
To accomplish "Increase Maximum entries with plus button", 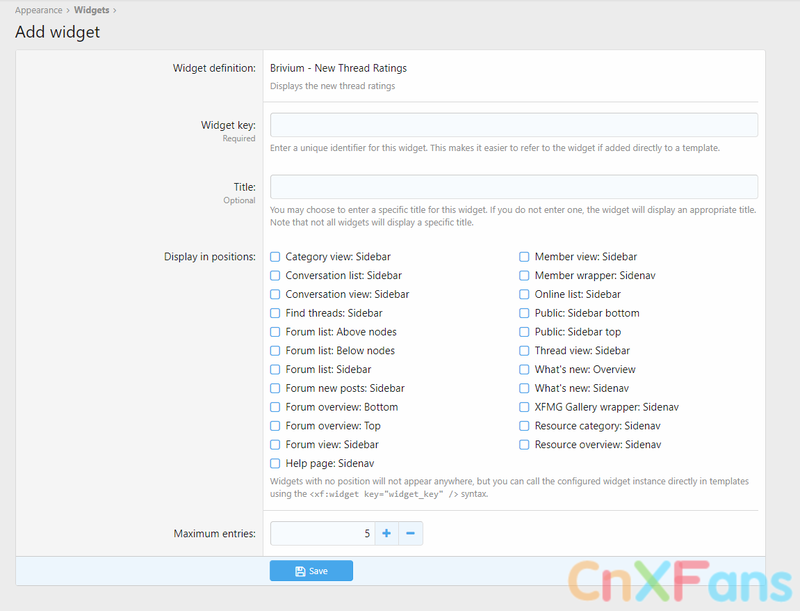I will 387,533.
